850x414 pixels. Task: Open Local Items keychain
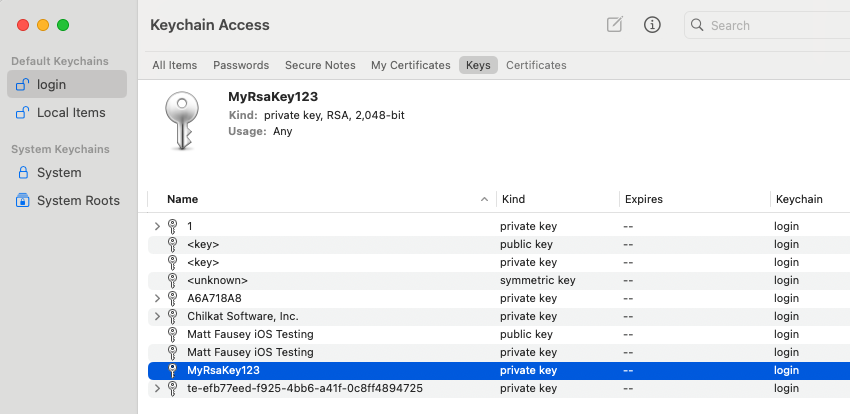coord(70,113)
